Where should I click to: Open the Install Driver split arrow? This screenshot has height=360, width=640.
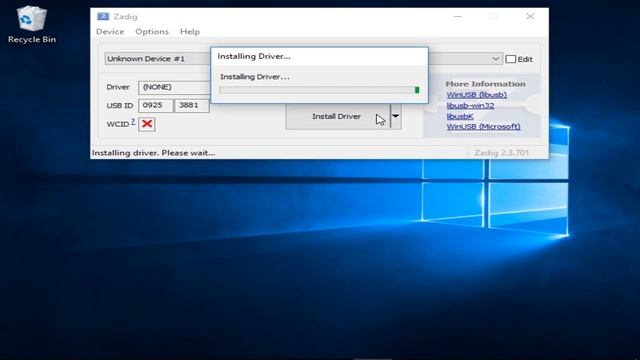click(396, 116)
